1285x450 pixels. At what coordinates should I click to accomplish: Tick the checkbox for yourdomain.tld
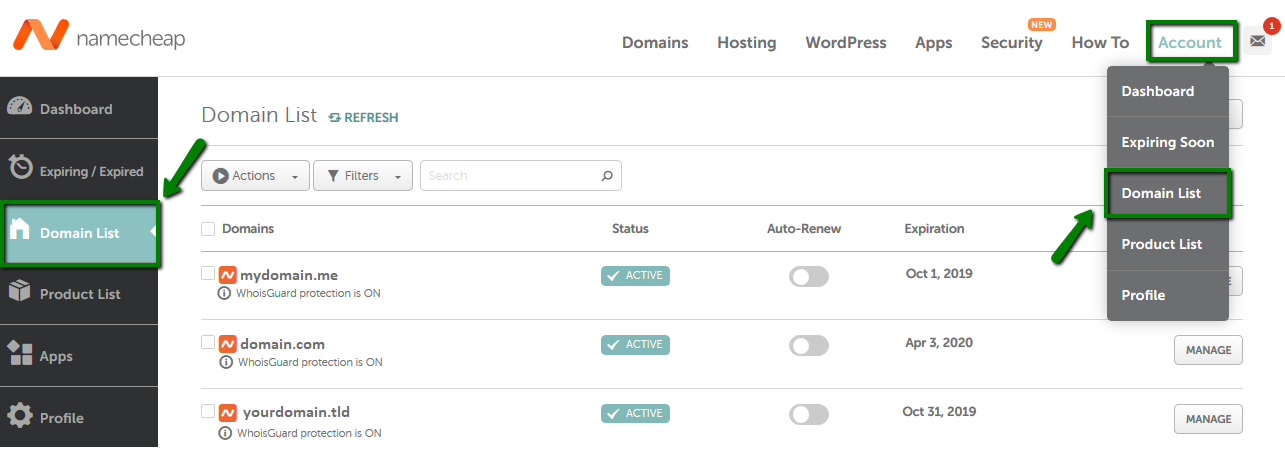tap(208, 411)
